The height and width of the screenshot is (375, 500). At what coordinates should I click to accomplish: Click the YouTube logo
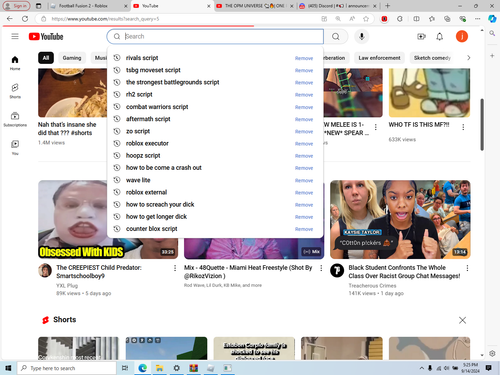[x=46, y=36]
